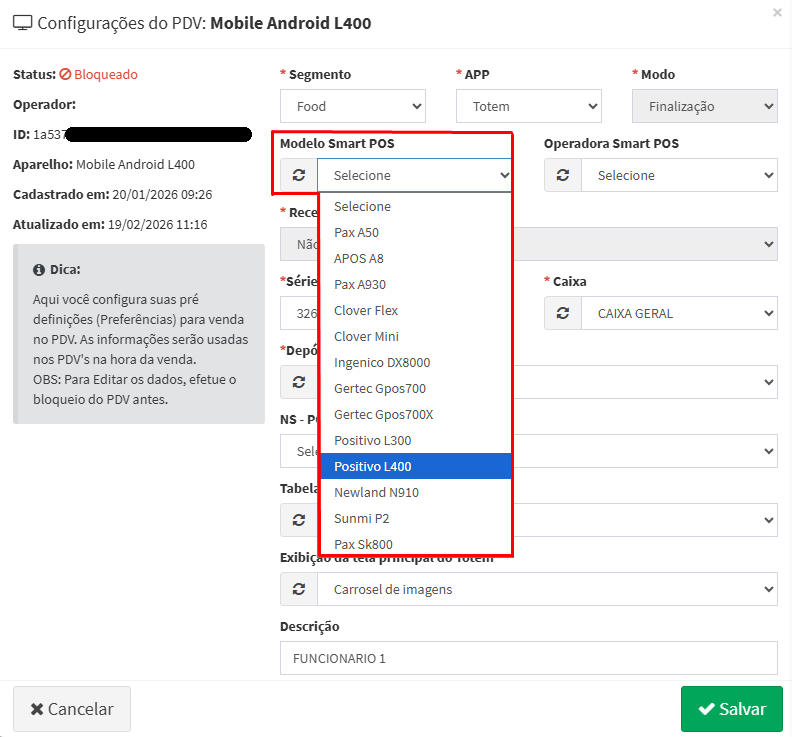Click refresh icon next to Caixa dropdown
792x737 pixels.
(563, 313)
